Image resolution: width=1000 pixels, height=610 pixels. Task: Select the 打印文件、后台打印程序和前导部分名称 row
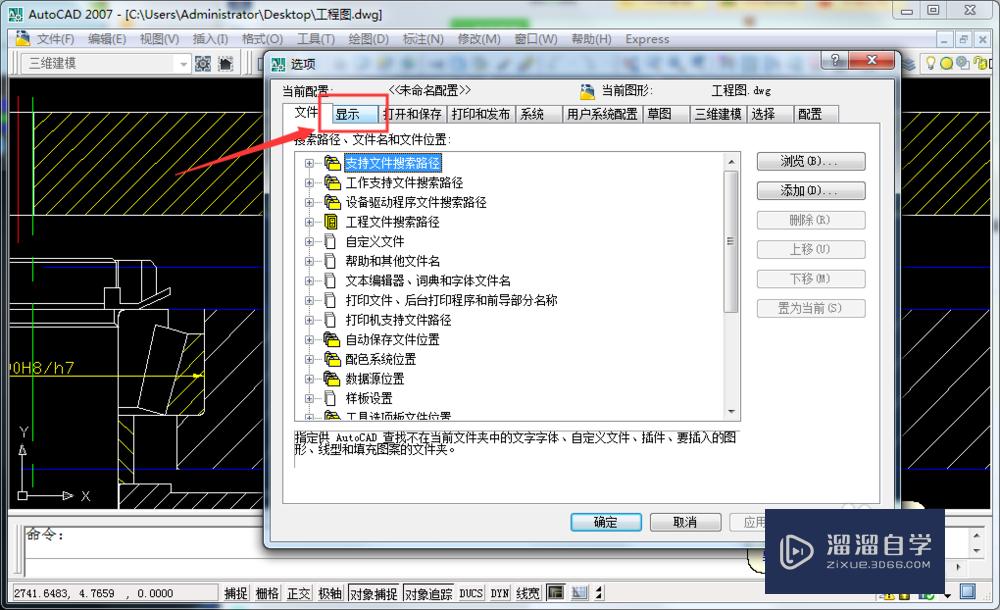[451, 301]
